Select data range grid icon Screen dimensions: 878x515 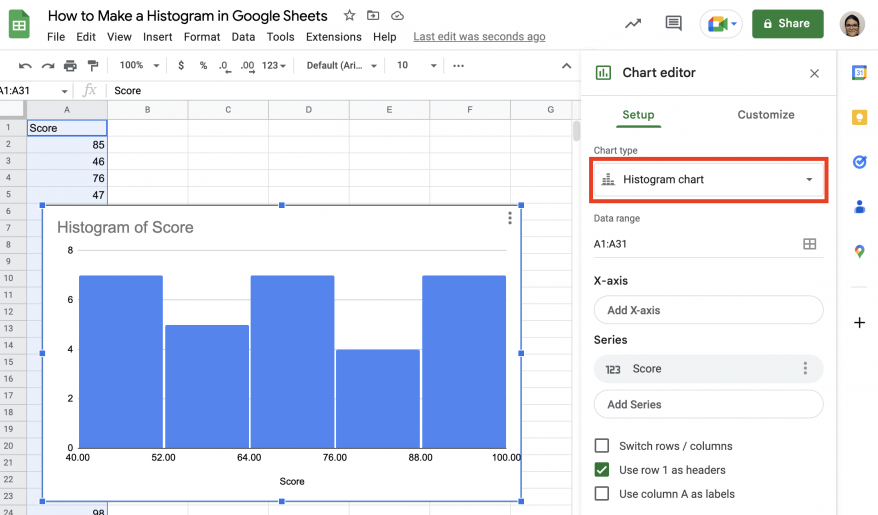coord(810,244)
